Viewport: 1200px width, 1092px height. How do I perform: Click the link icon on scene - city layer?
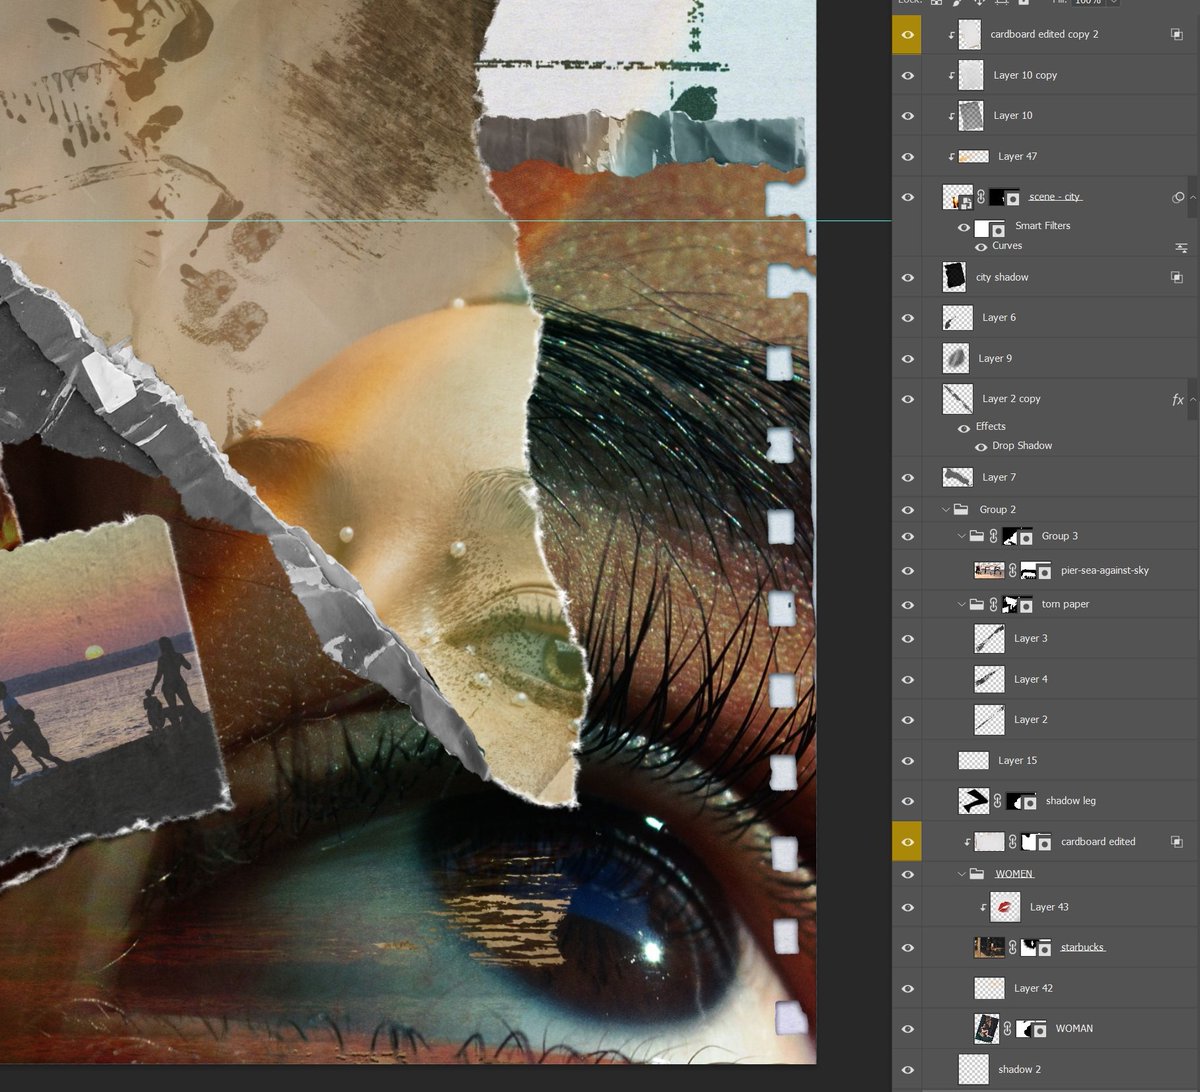click(x=981, y=197)
